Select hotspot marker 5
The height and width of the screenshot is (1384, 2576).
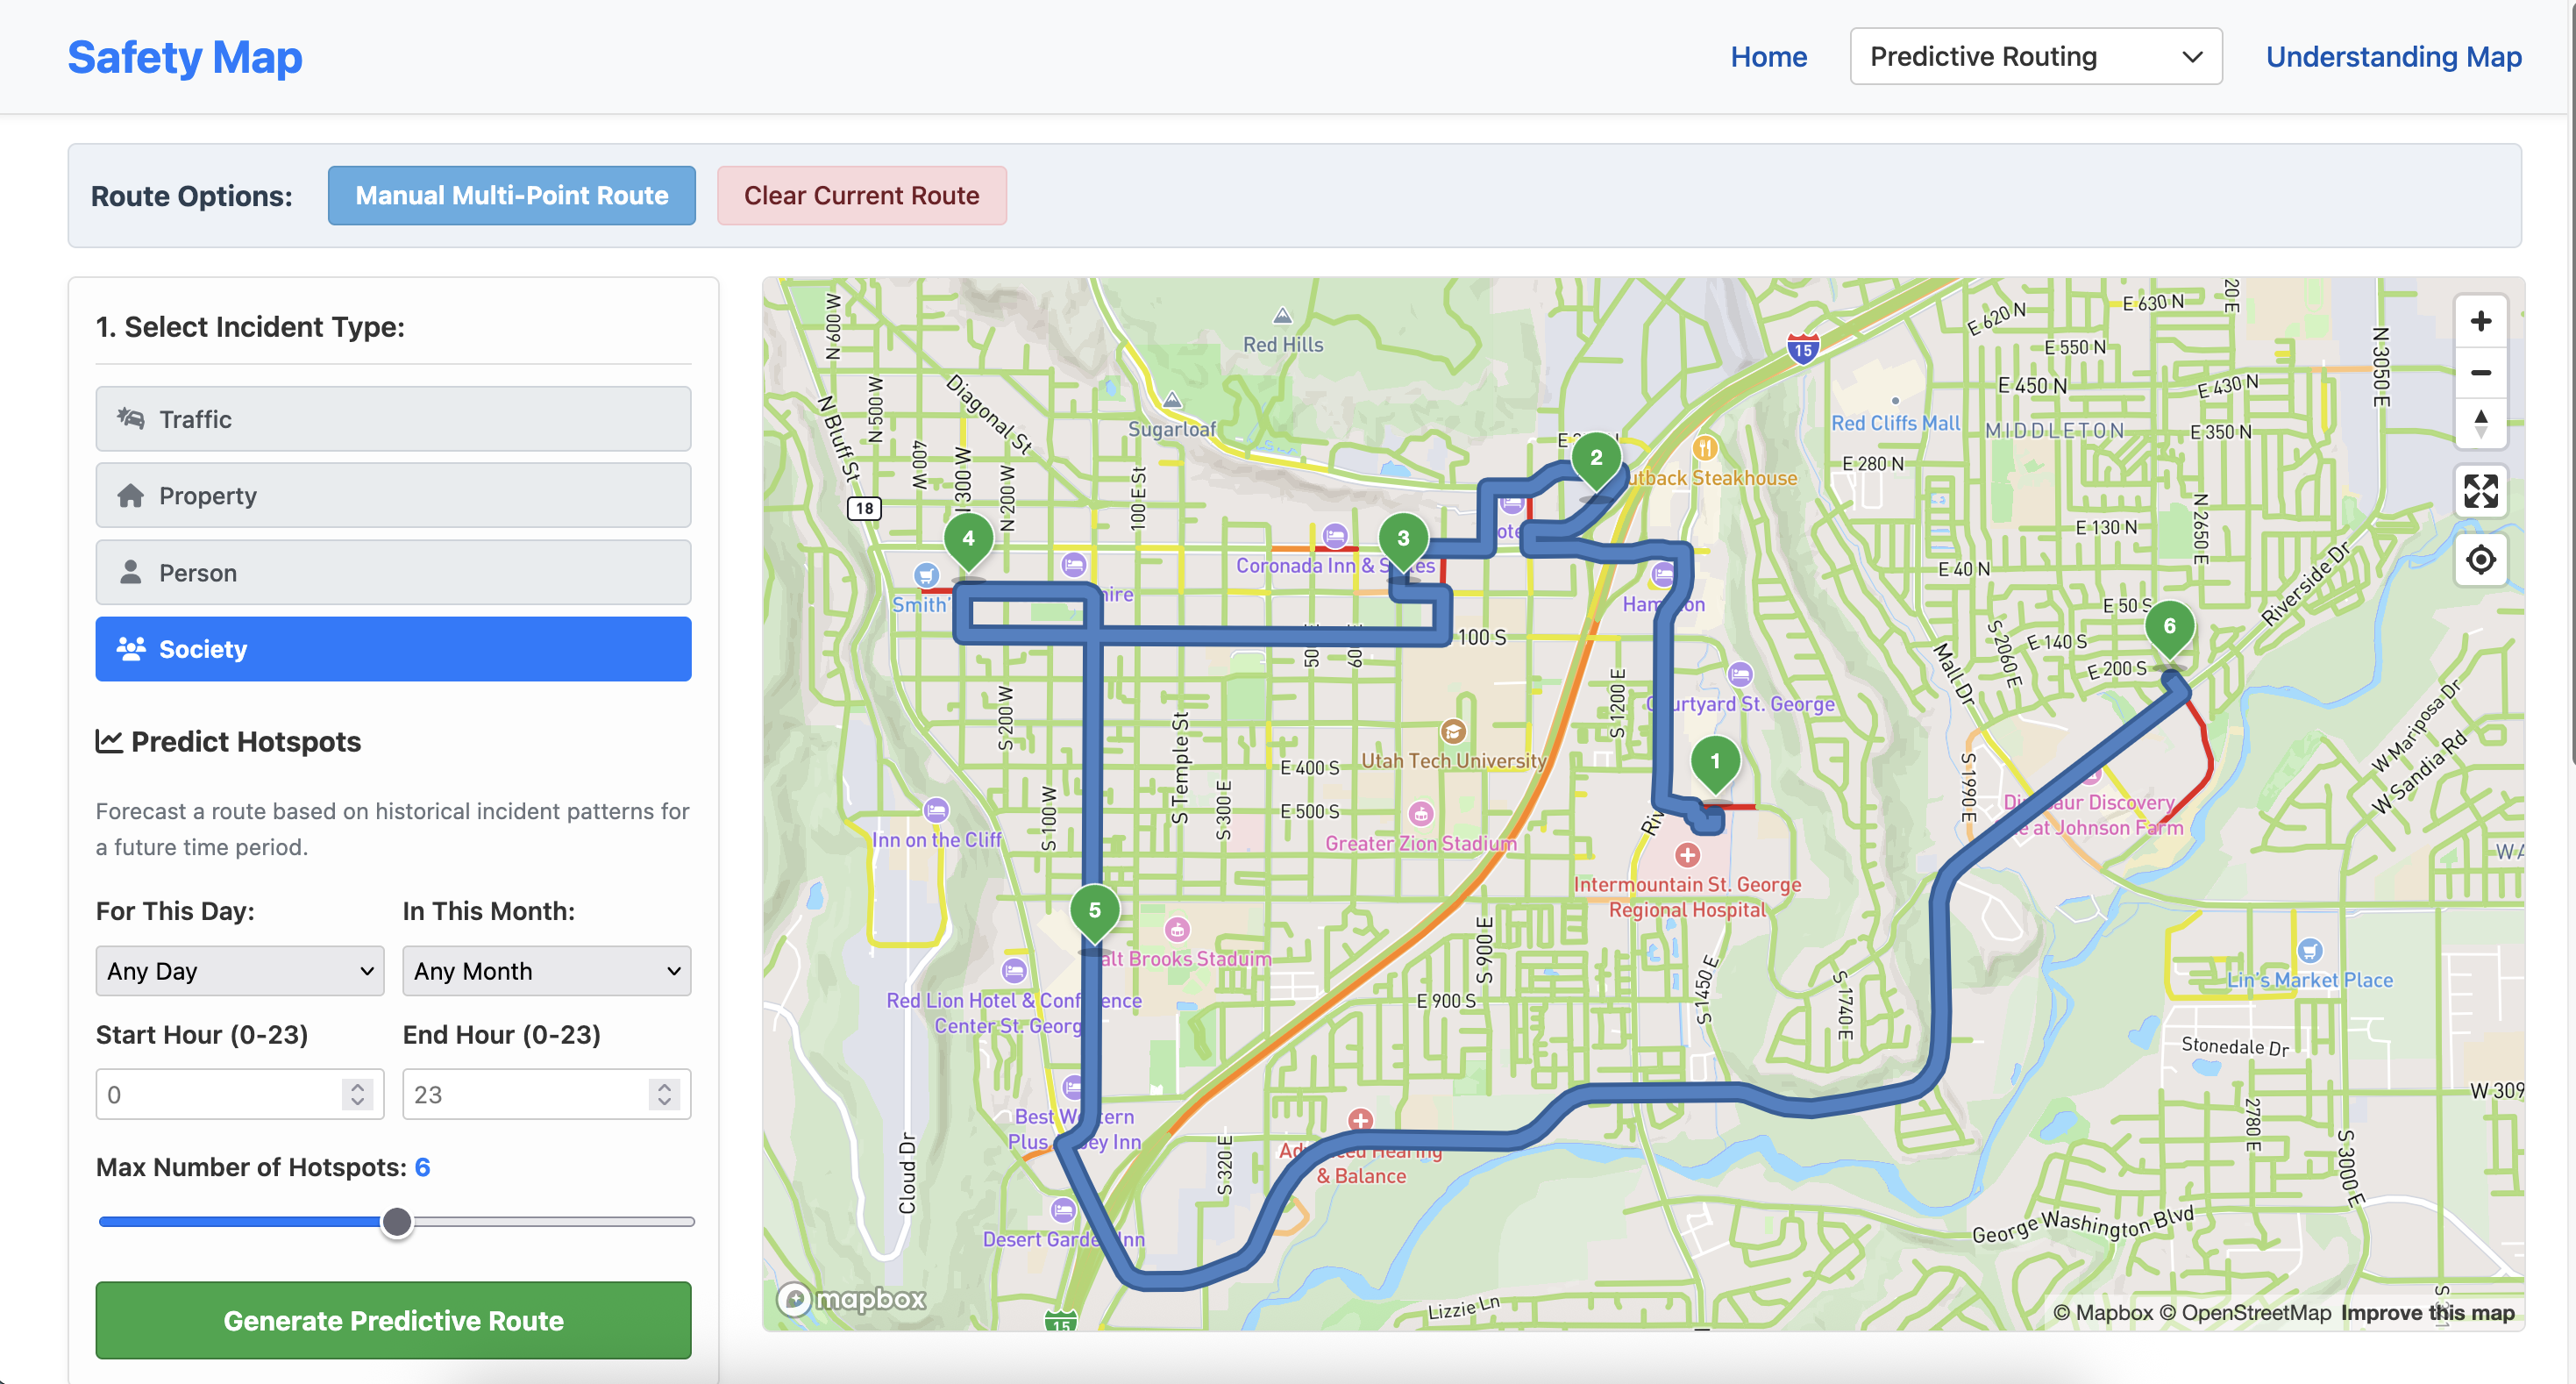tap(1094, 914)
